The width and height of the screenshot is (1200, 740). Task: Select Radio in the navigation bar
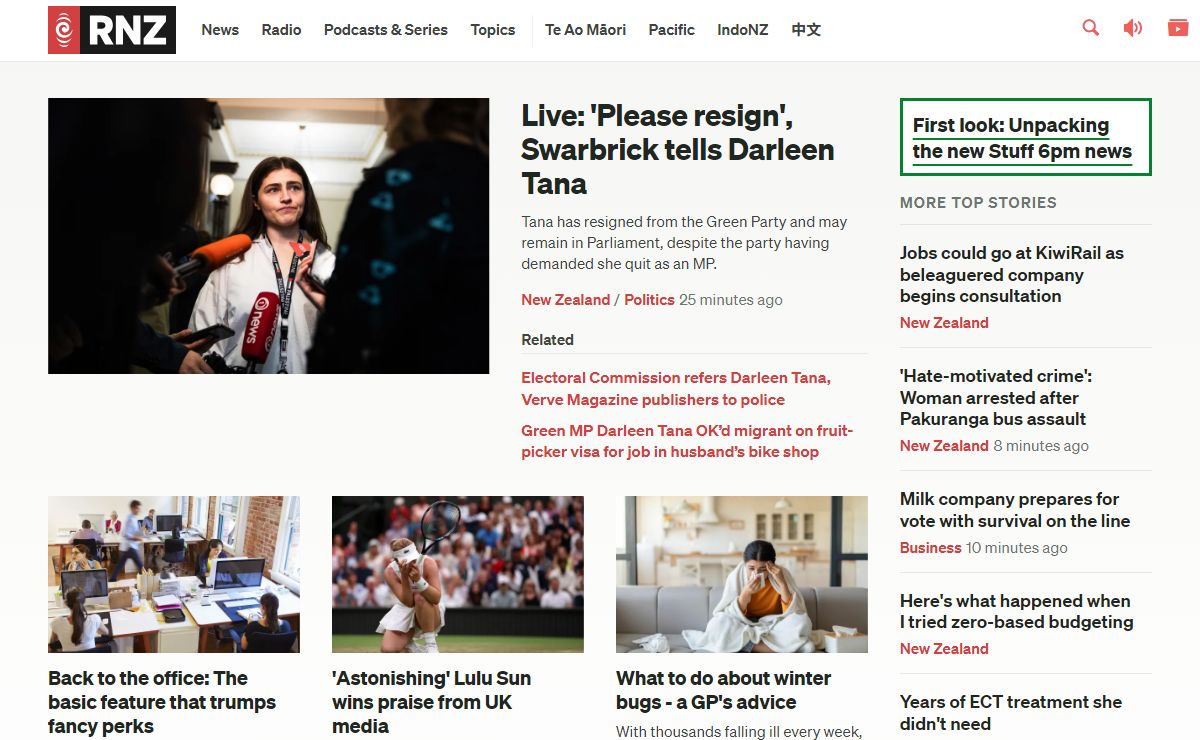point(281,30)
